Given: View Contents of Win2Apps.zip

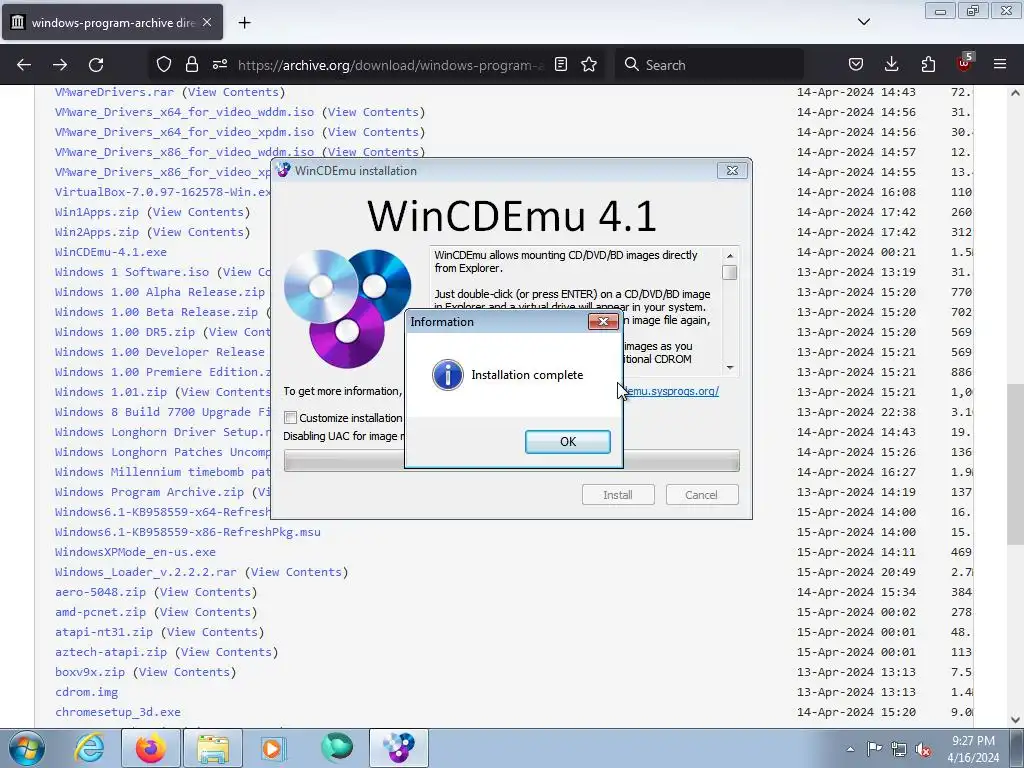Looking at the screenshot, I should (x=199, y=232).
